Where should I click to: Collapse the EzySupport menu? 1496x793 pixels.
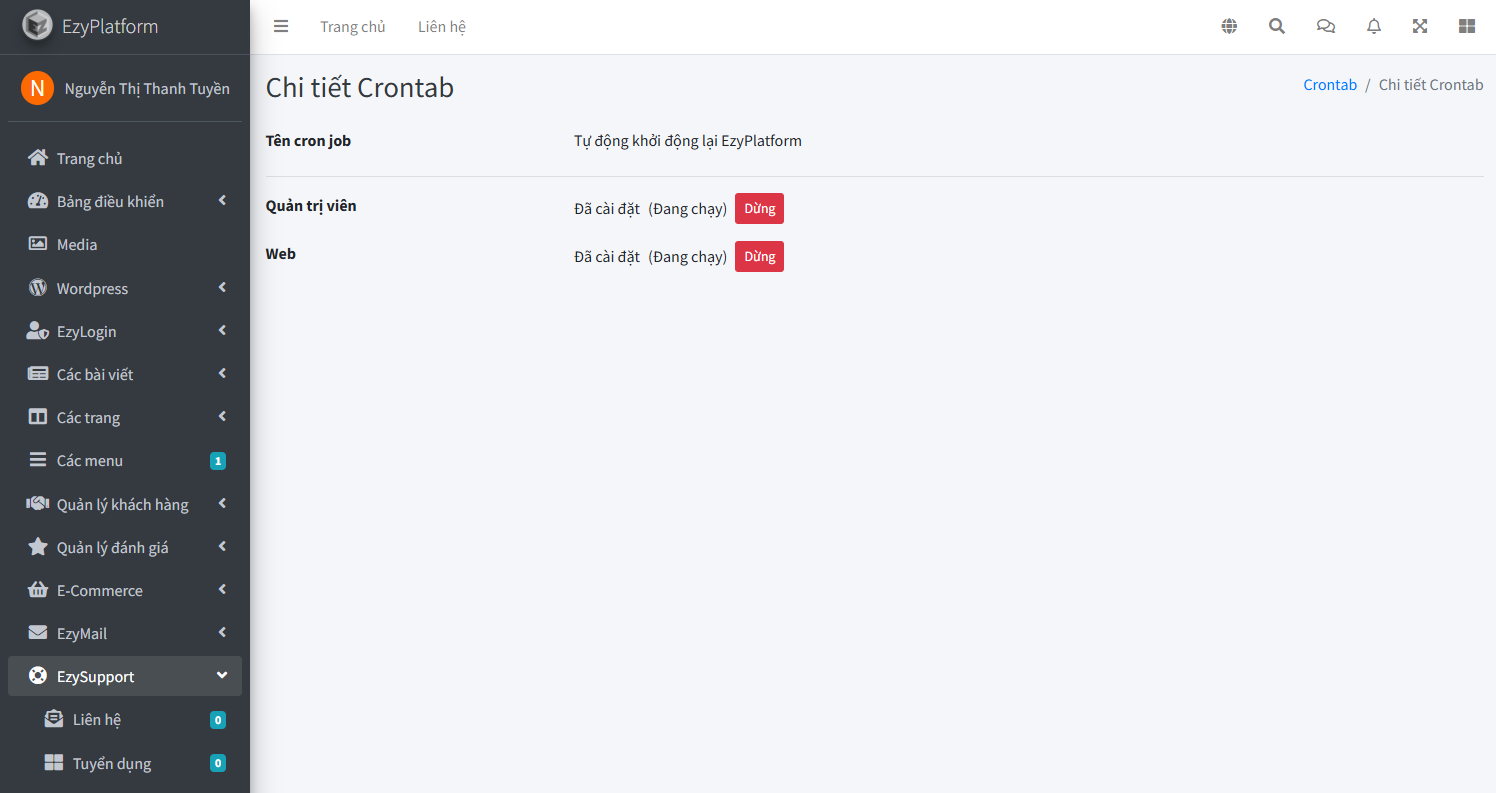[x=125, y=676]
